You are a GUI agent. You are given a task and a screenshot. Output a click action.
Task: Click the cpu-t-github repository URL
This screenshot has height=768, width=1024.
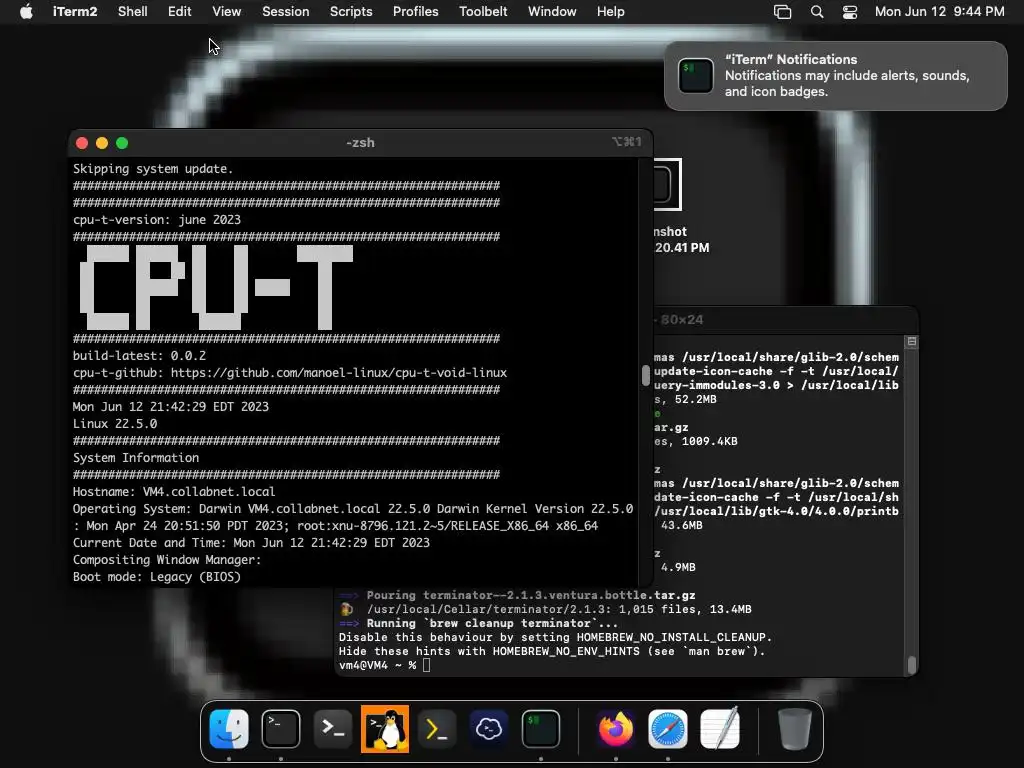338,373
